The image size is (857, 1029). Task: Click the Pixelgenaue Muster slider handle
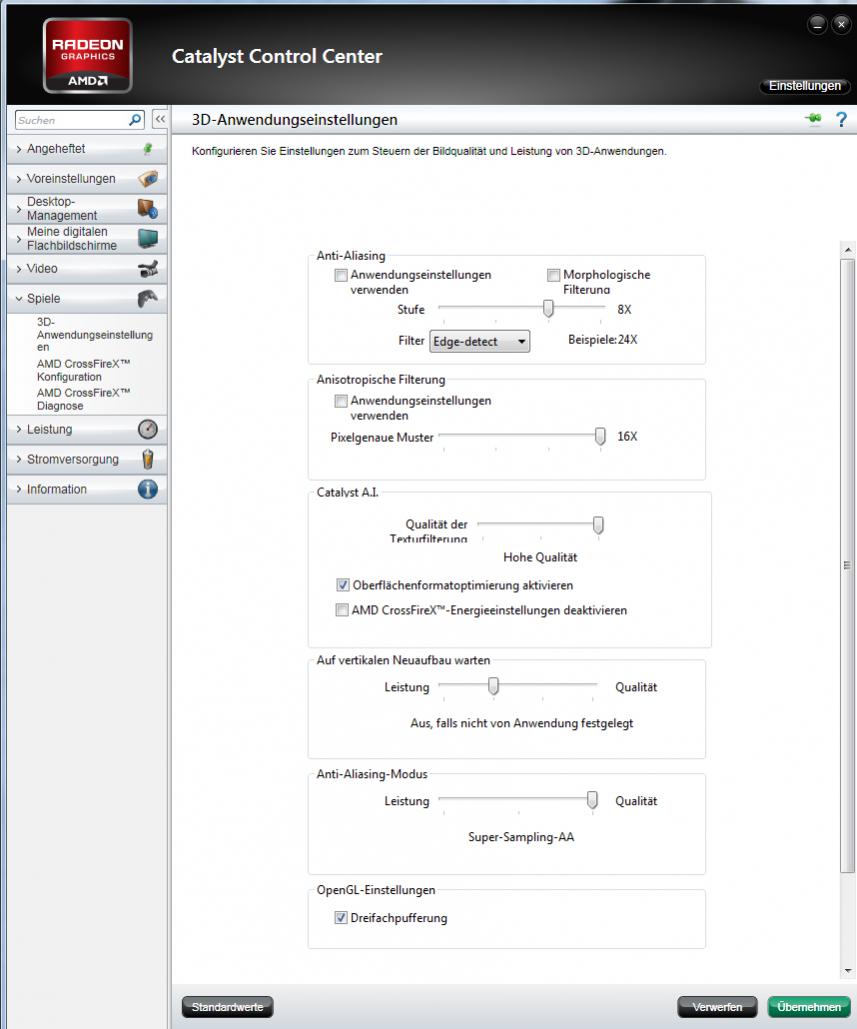tap(600, 436)
